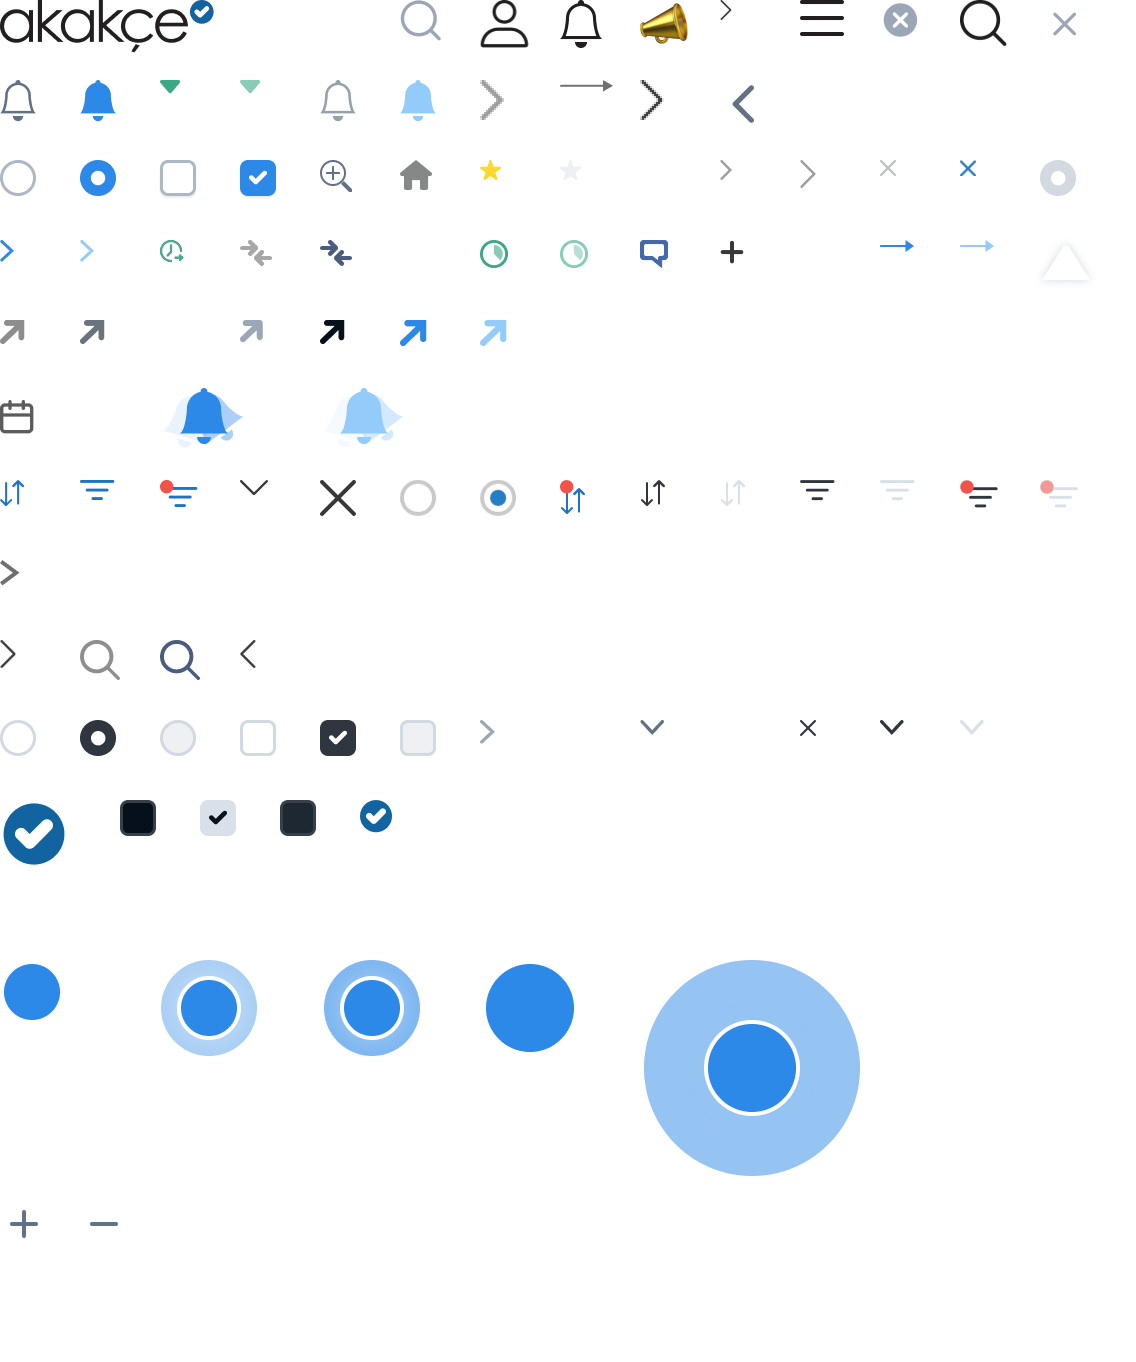This screenshot has width=1136, height=1362.
Task: Click the large black X icon
Action: tap(338, 498)
